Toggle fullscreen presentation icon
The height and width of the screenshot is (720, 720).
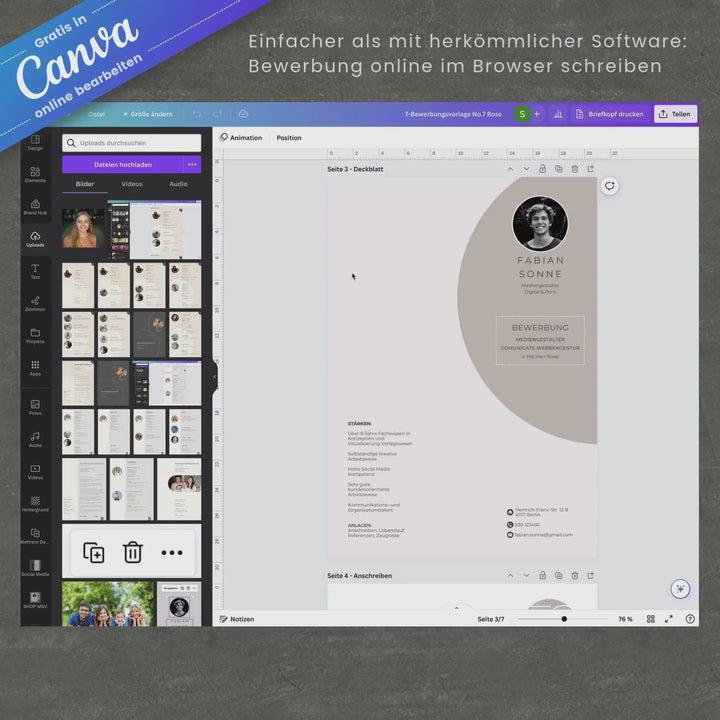(669, 619)
